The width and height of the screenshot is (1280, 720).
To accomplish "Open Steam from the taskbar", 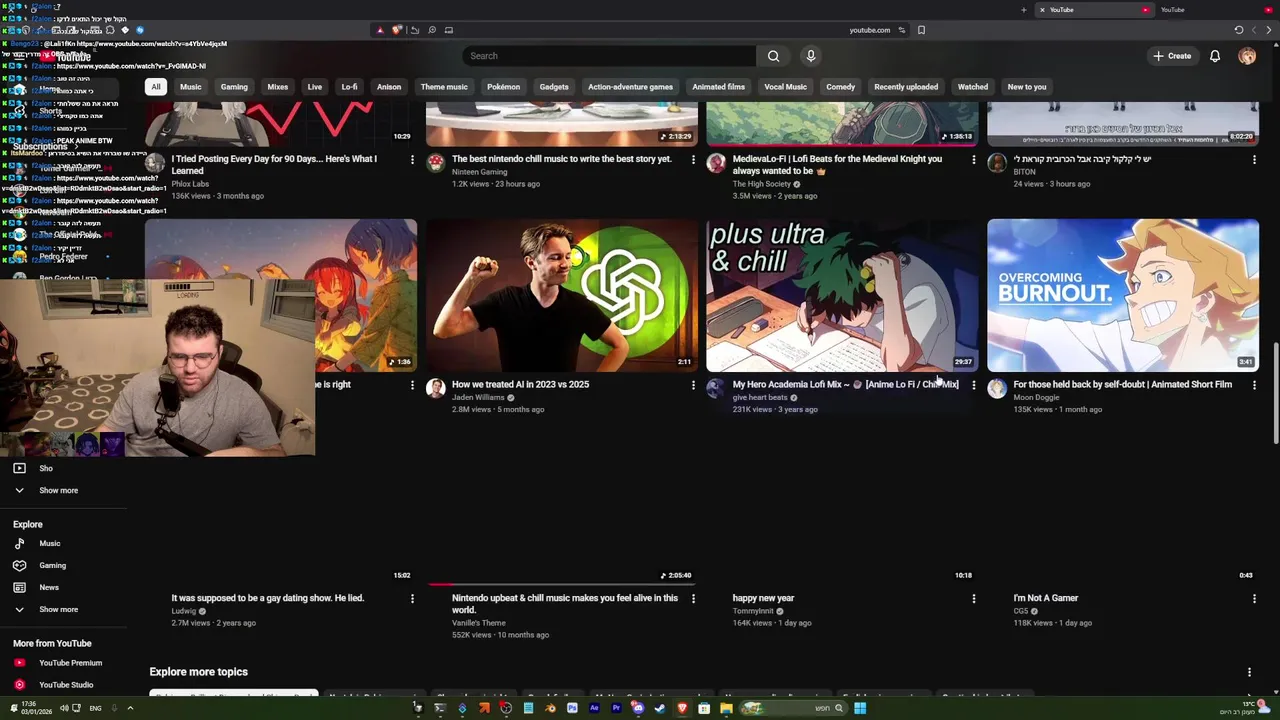I will click(x=660, y=708).
